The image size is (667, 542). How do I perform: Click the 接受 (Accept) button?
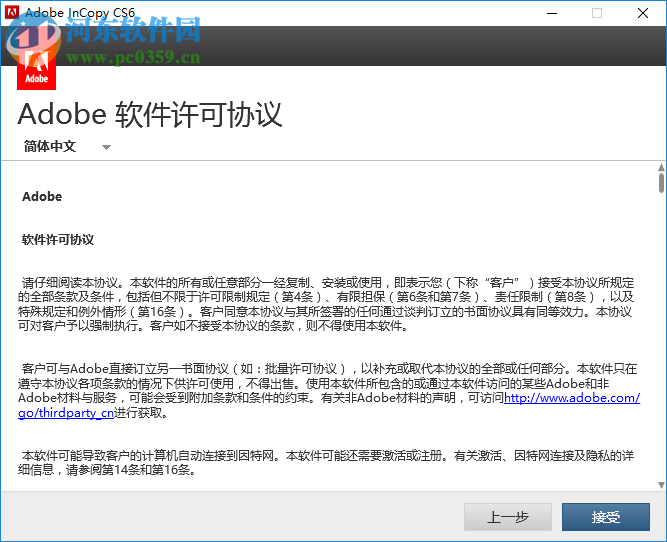[x=605, y=517]
